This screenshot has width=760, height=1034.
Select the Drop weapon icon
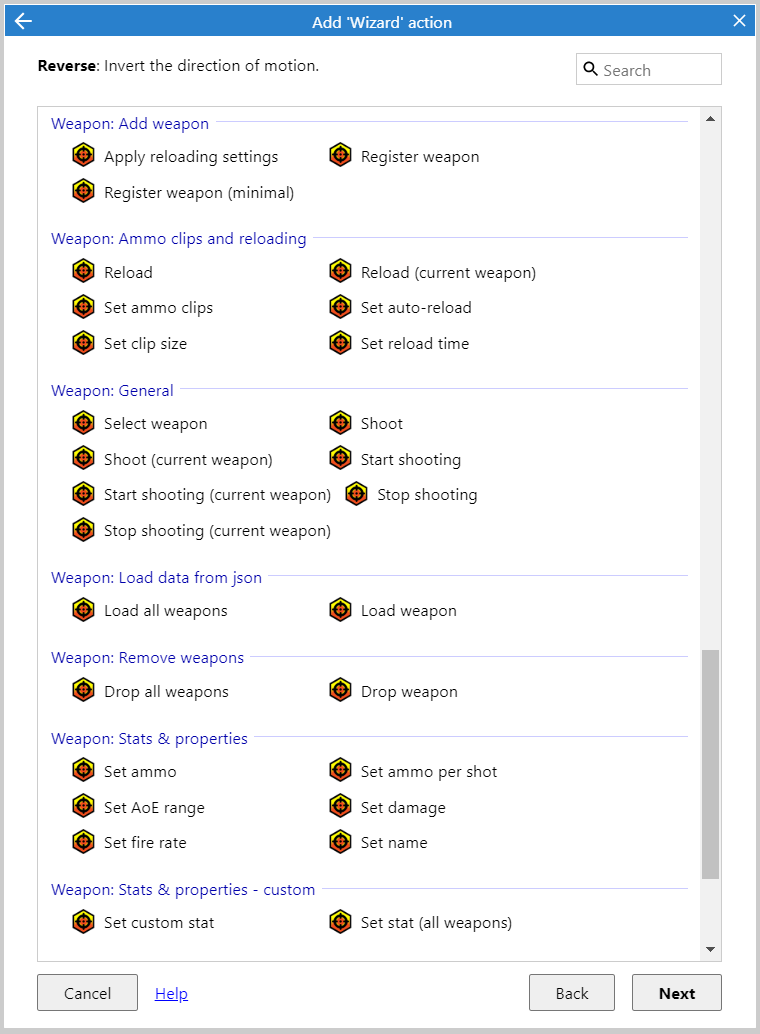tap(341, 691)
